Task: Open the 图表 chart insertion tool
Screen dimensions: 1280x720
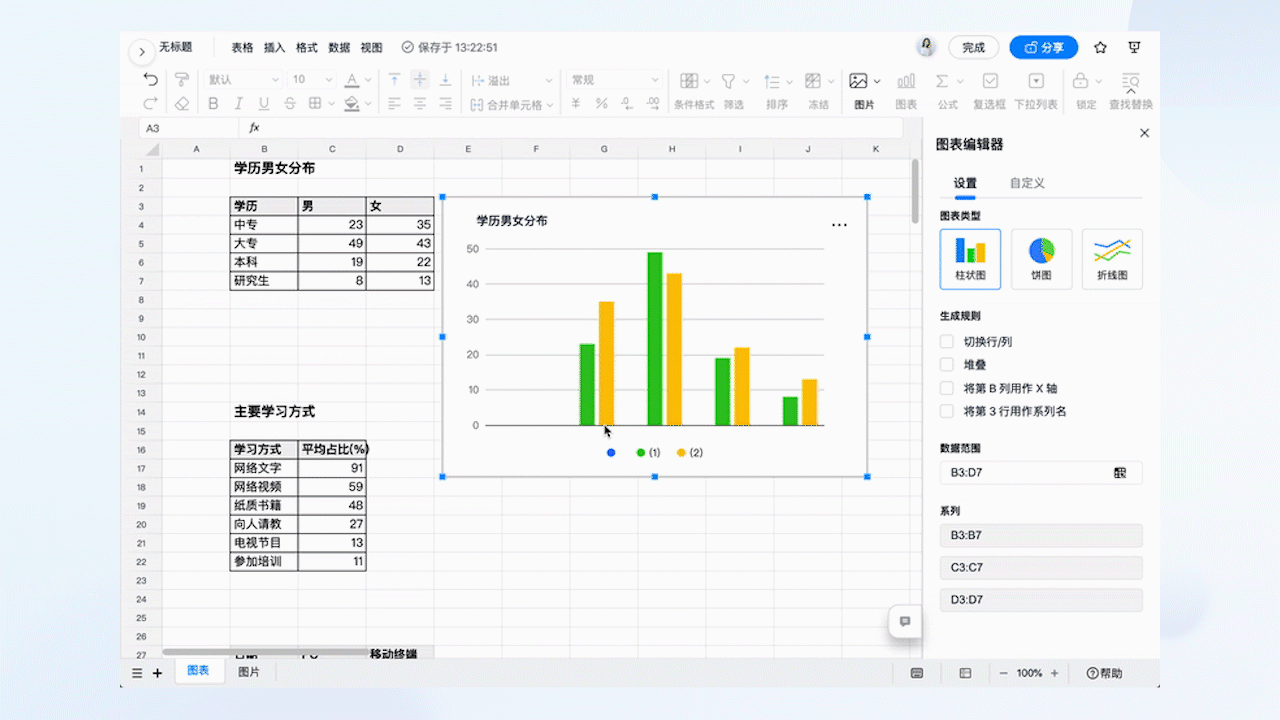Action: [905, 80]
